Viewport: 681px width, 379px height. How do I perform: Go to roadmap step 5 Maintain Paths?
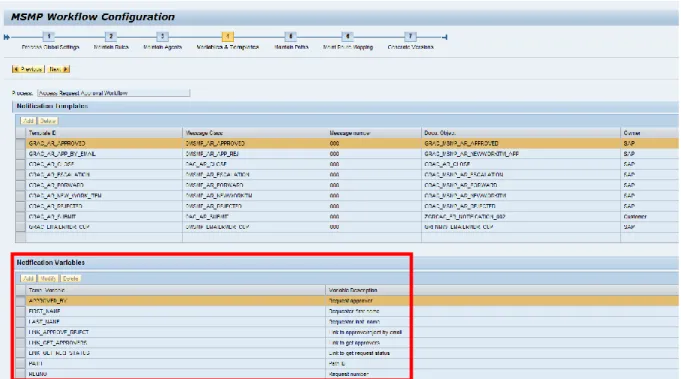(x=291, y=36)
